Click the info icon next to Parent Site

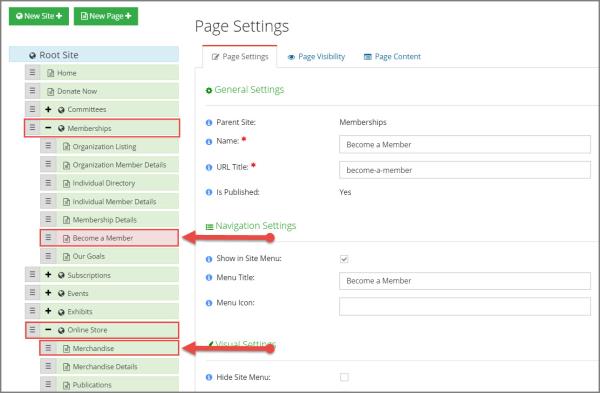[209, 123]
